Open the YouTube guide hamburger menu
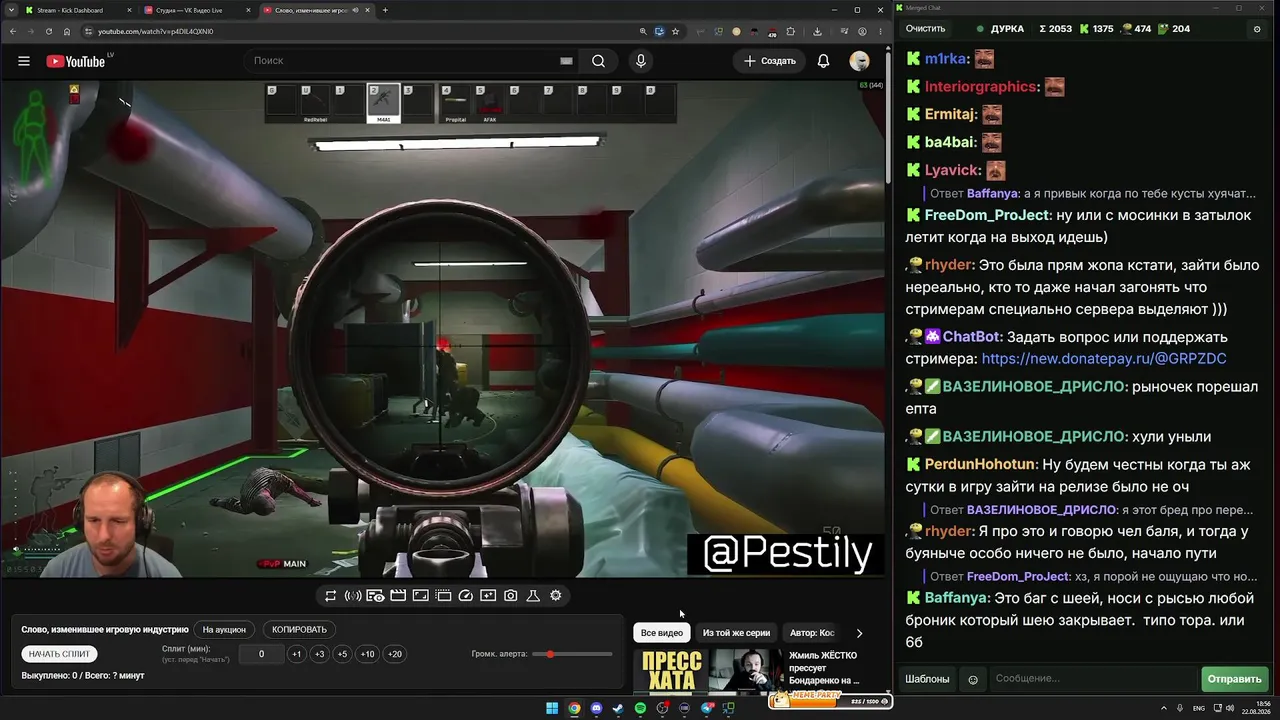The width and height of the screenshot is (1280, 720). point(24,61)
